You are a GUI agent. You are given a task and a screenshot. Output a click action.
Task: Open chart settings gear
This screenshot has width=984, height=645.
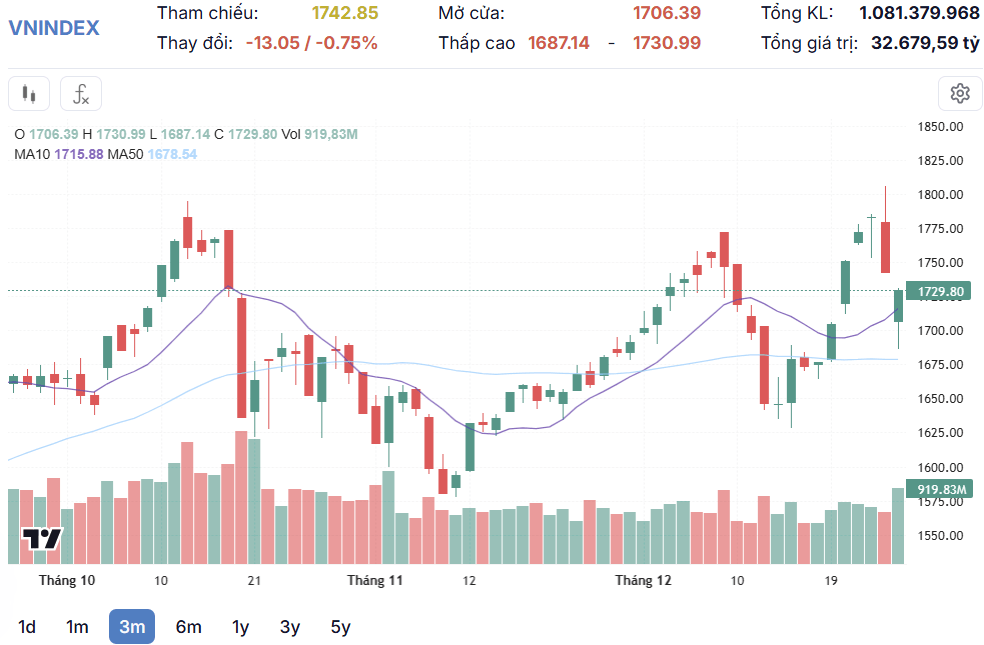click(x=960, y=93)
